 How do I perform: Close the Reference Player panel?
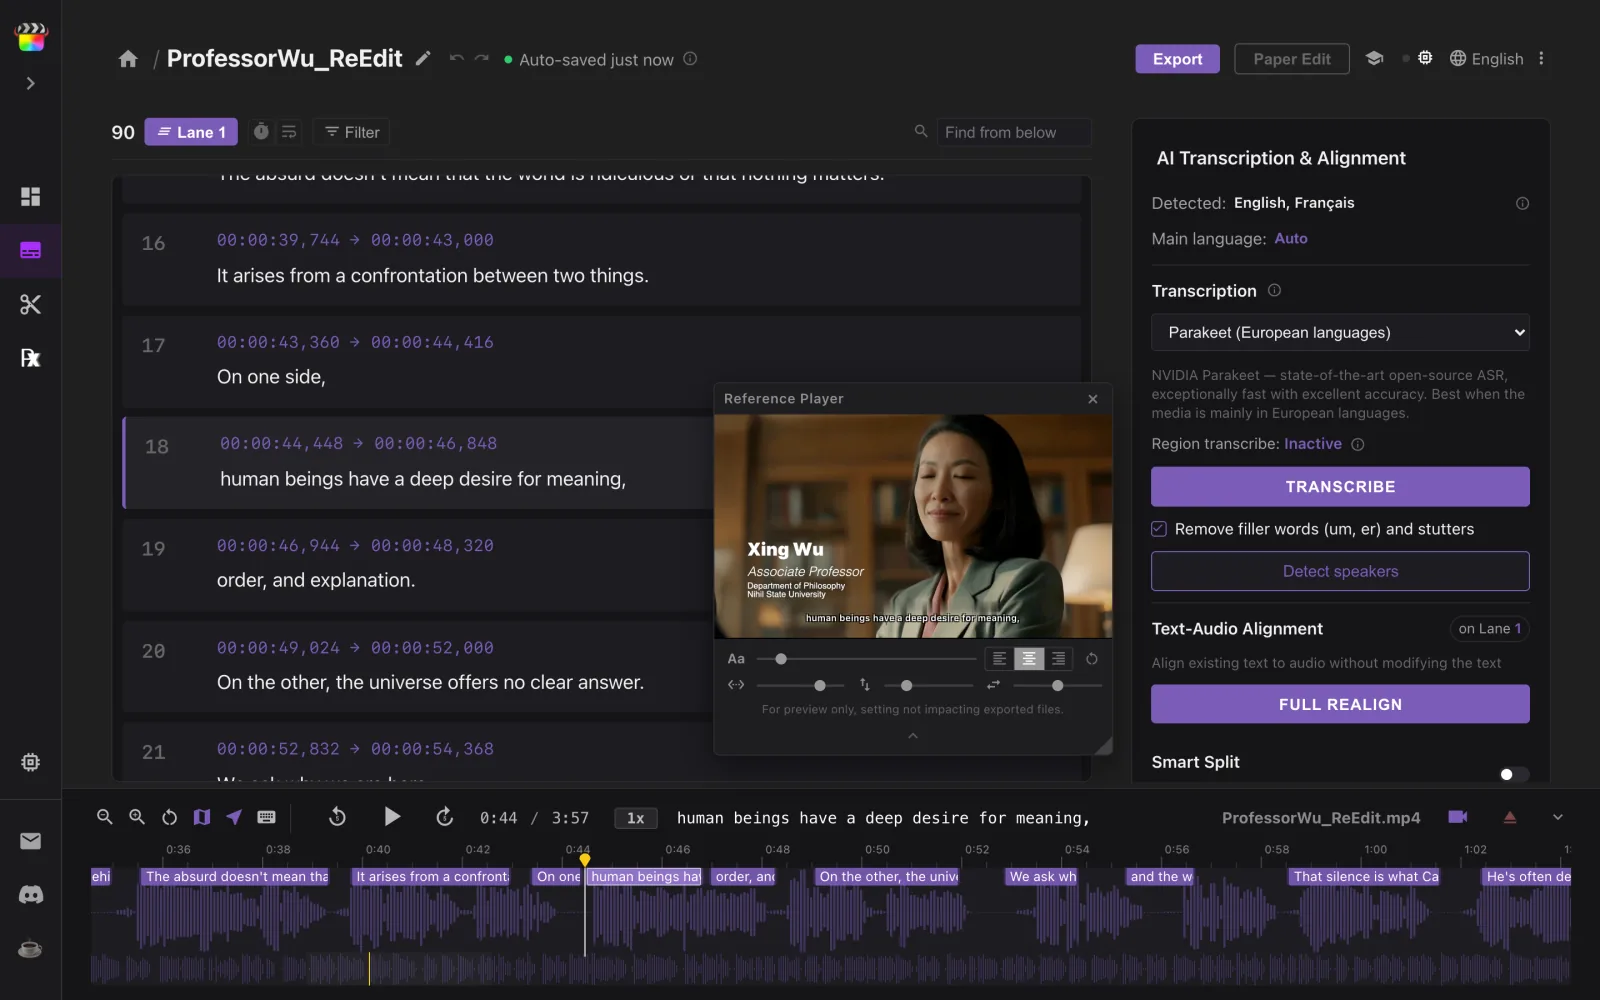click(1093, 399)
